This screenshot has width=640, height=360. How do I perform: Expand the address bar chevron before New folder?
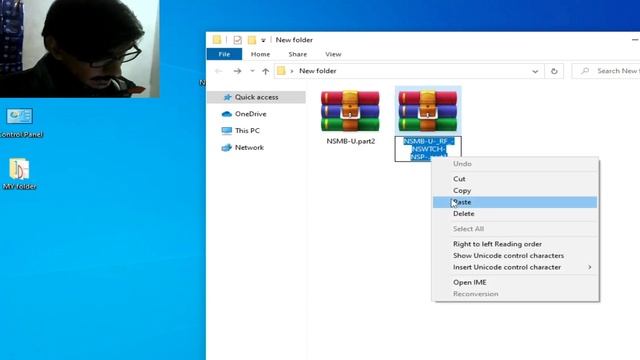pos(292,71)
